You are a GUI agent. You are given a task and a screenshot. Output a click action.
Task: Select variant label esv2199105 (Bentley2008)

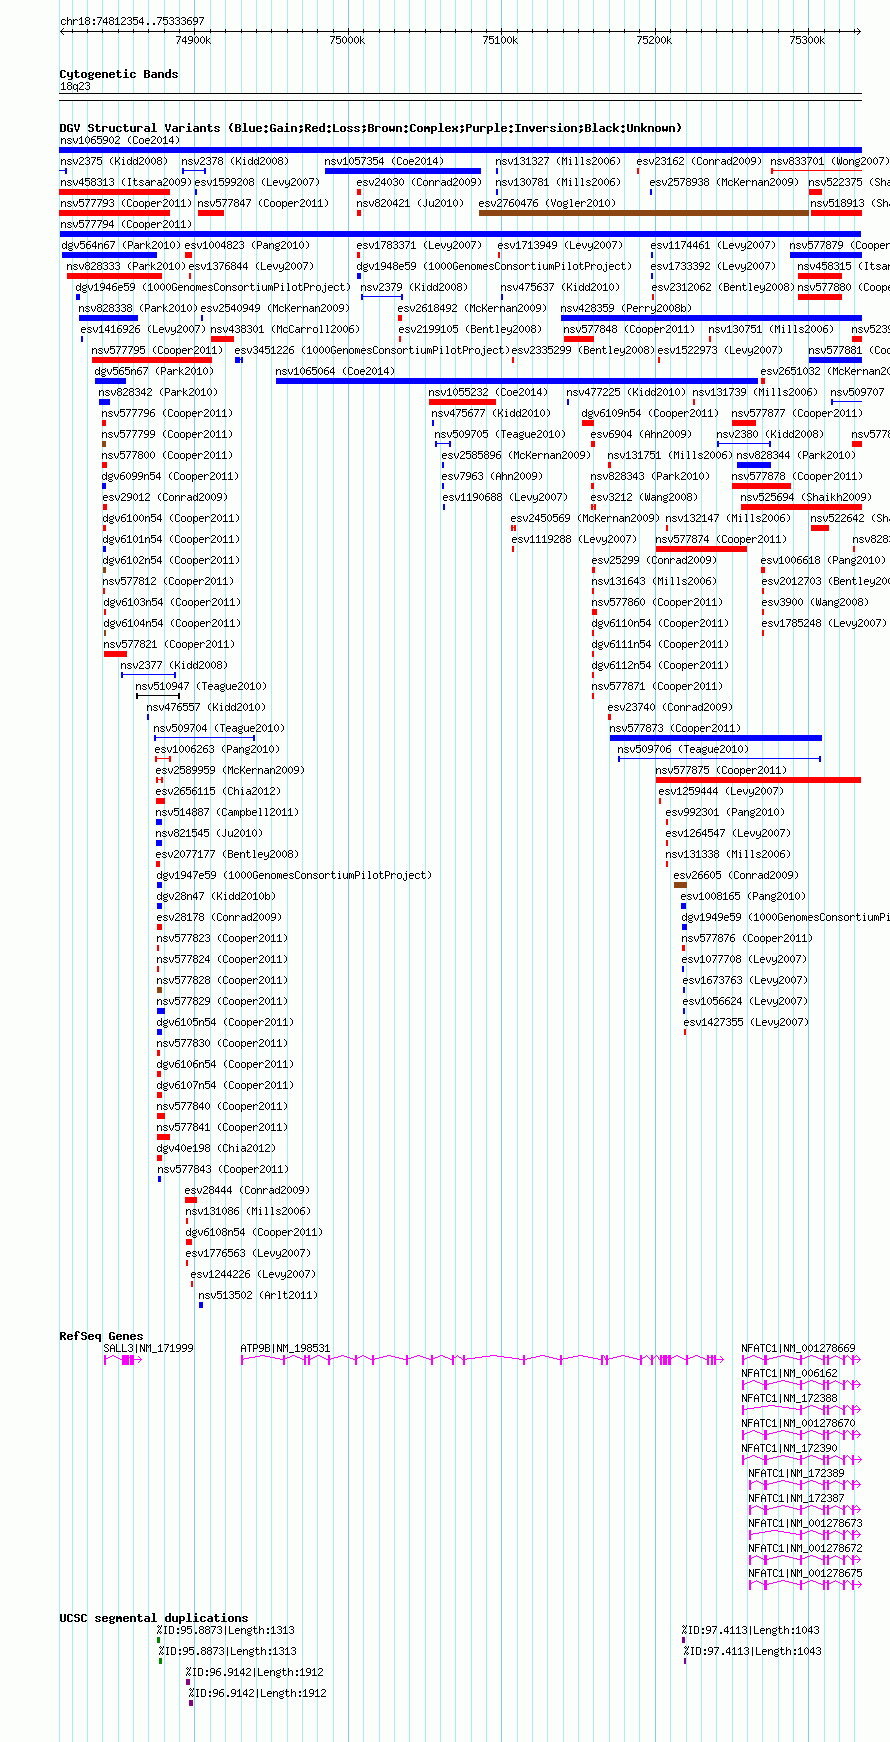click(x=470, y=329)
